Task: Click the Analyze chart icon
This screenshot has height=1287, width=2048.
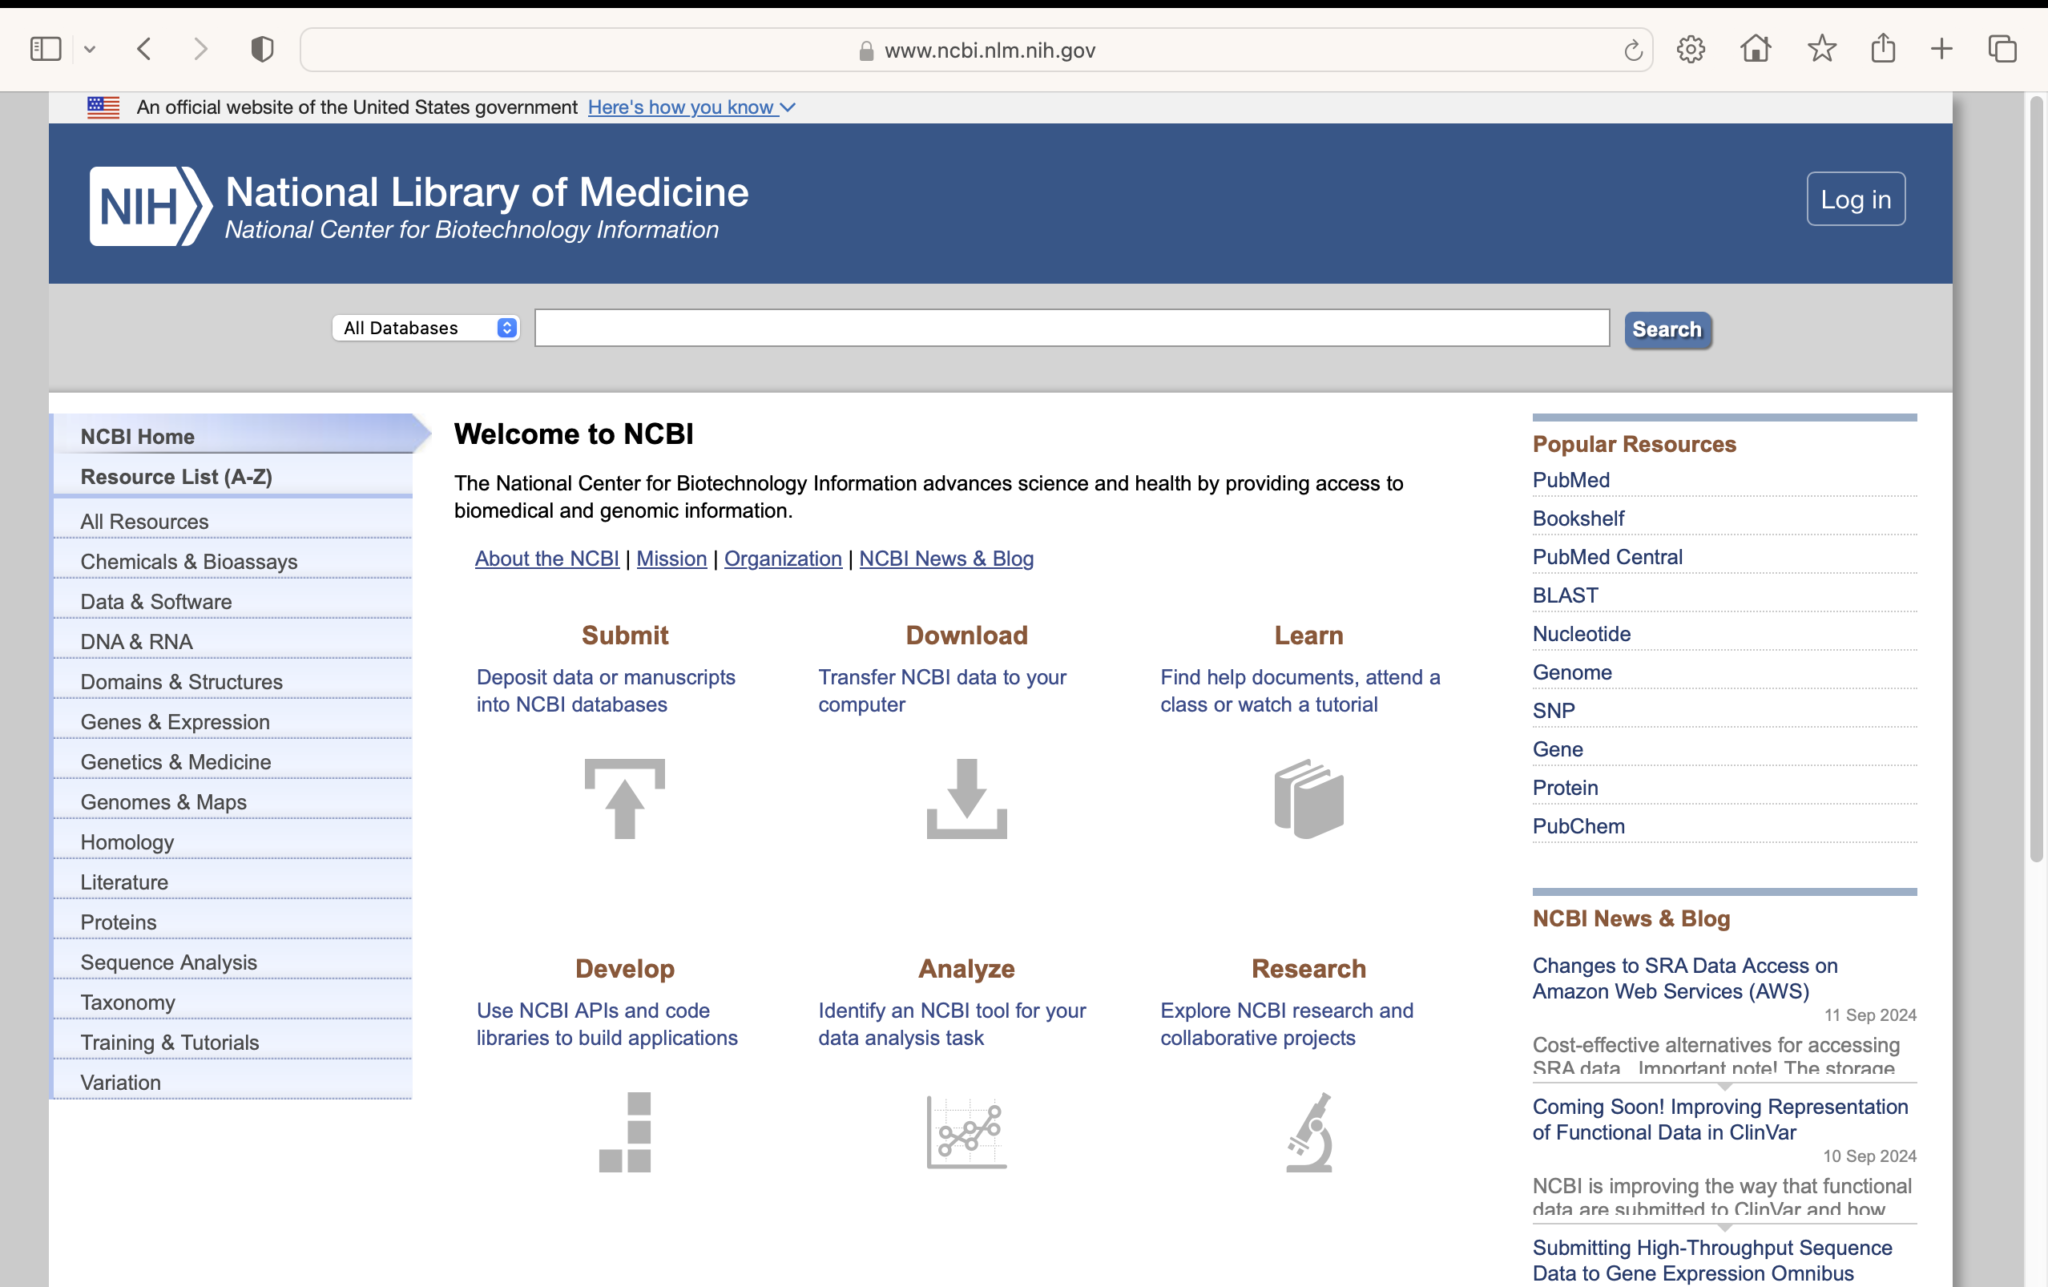Action: (x=965, y=1131)
